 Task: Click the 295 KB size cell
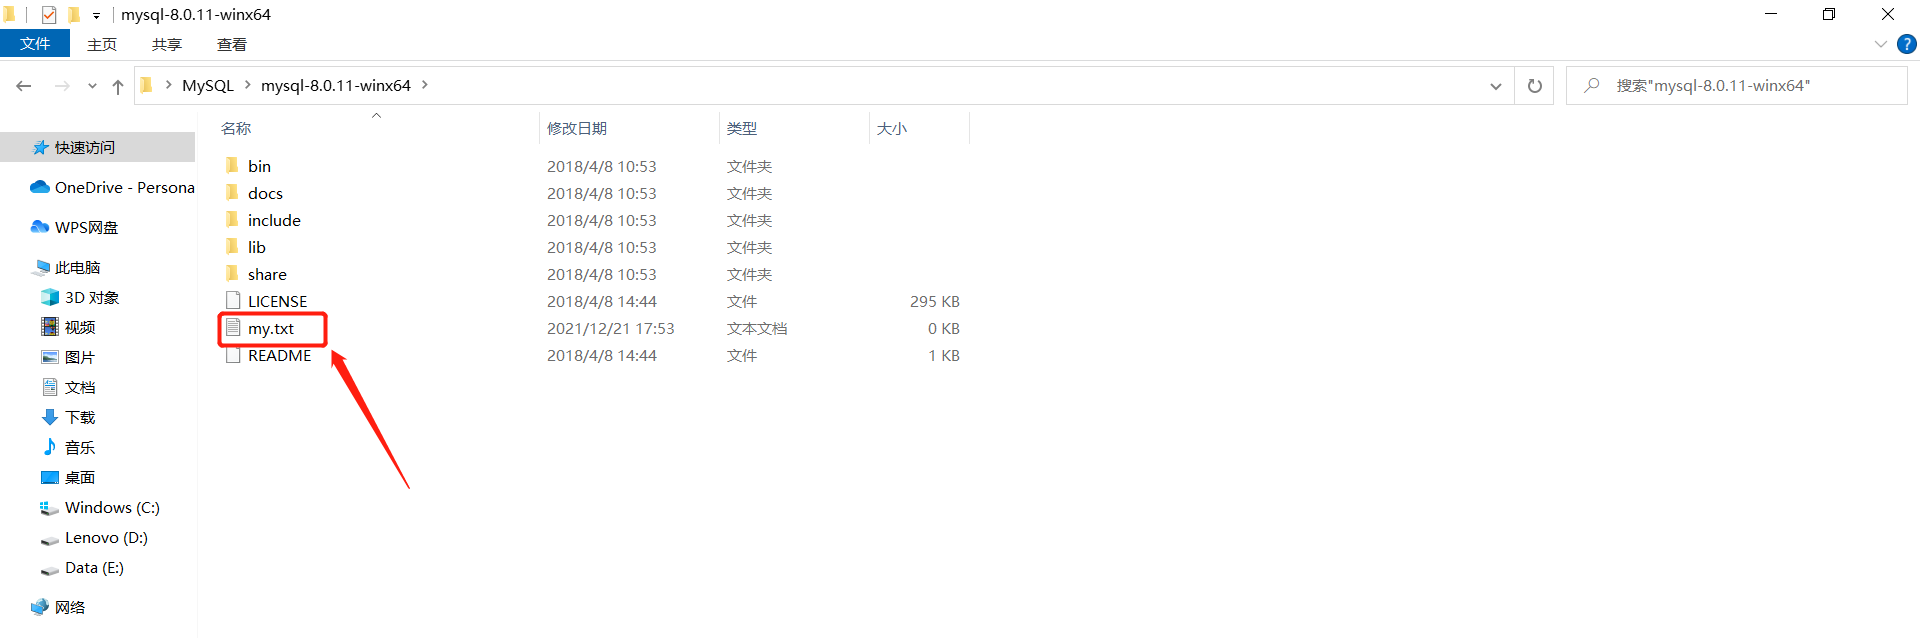click(935, 301)
